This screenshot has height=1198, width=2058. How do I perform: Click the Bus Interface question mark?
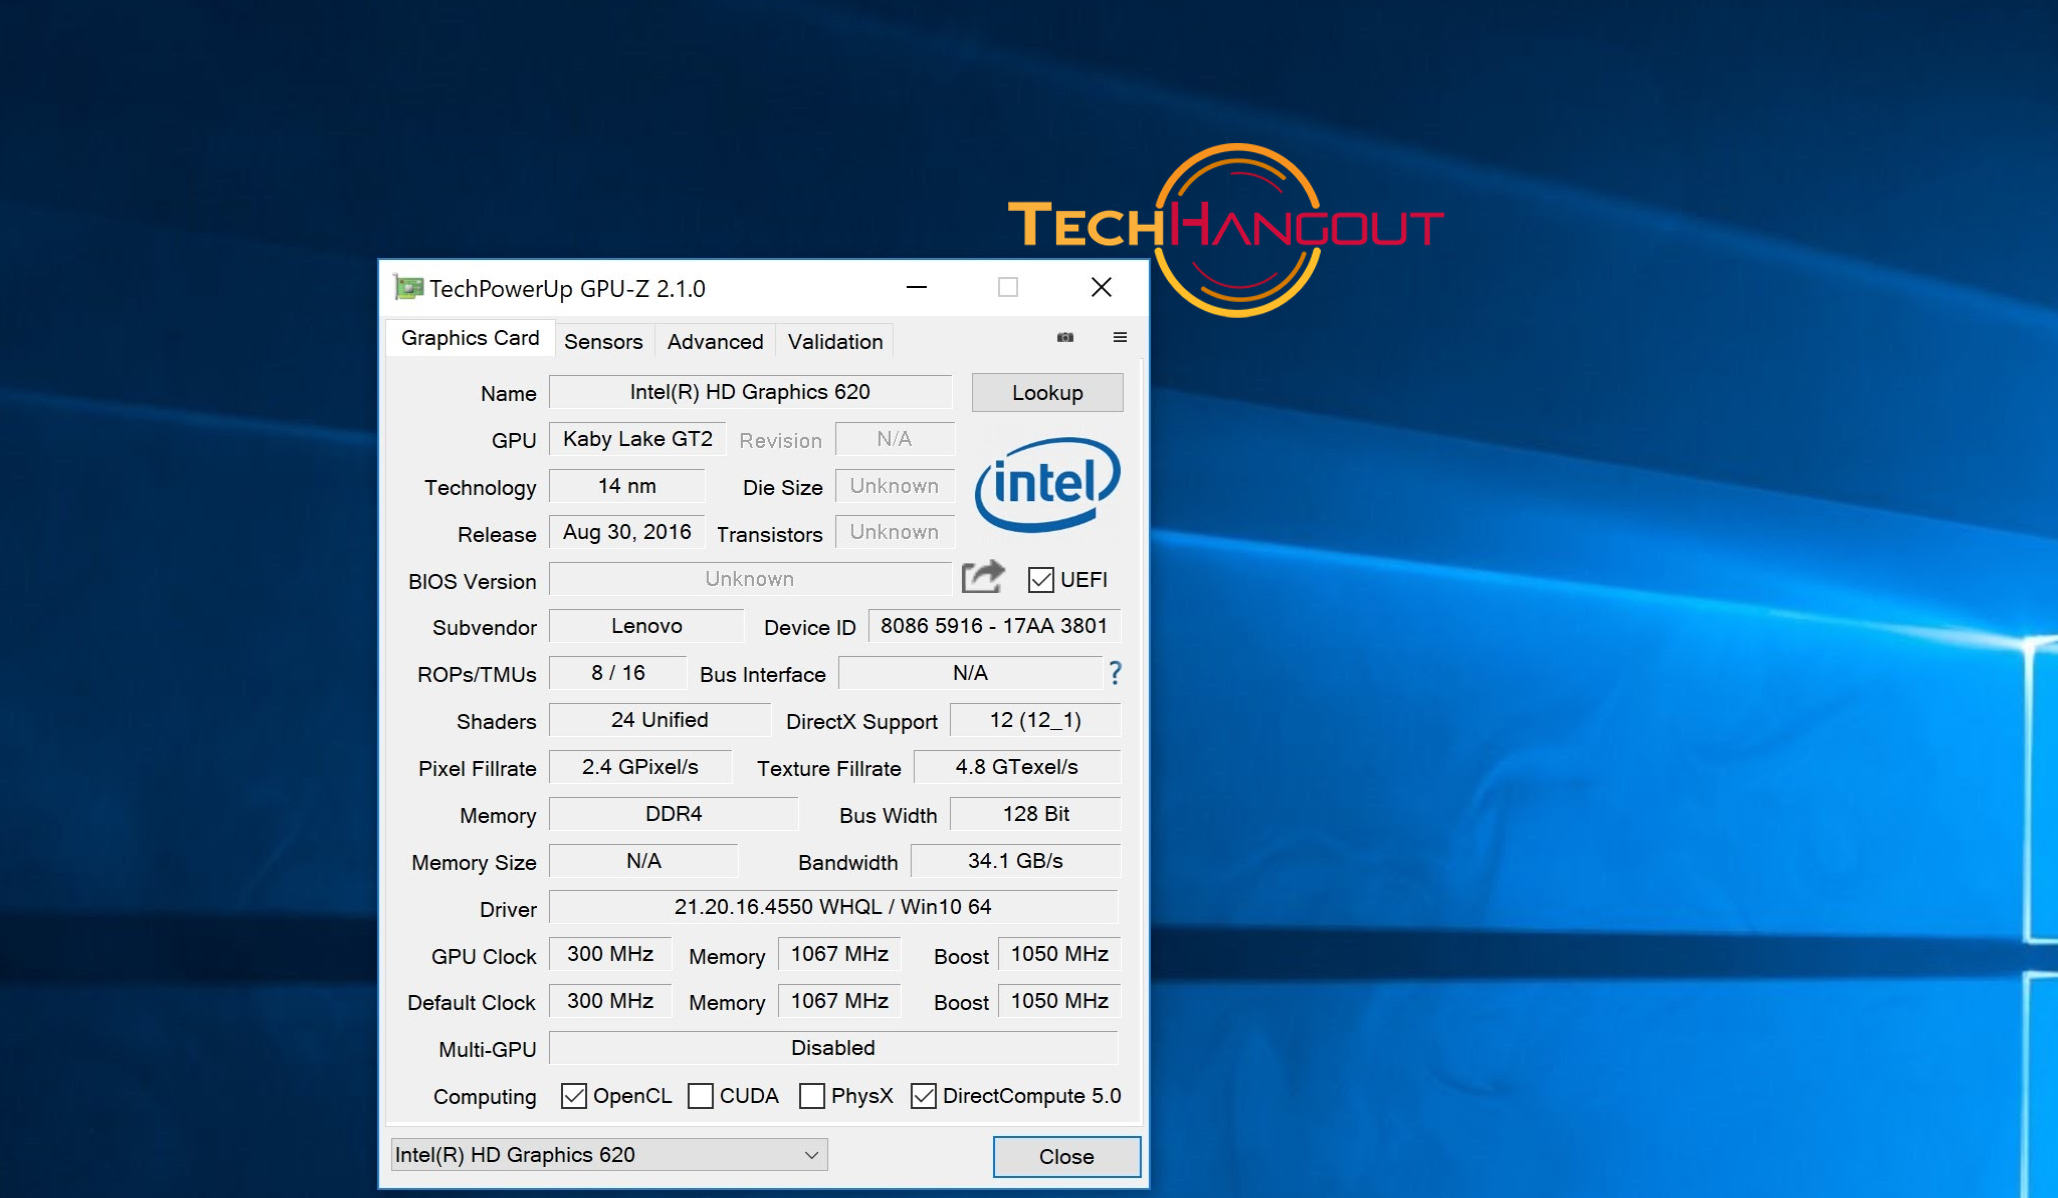pos(1115,673)
